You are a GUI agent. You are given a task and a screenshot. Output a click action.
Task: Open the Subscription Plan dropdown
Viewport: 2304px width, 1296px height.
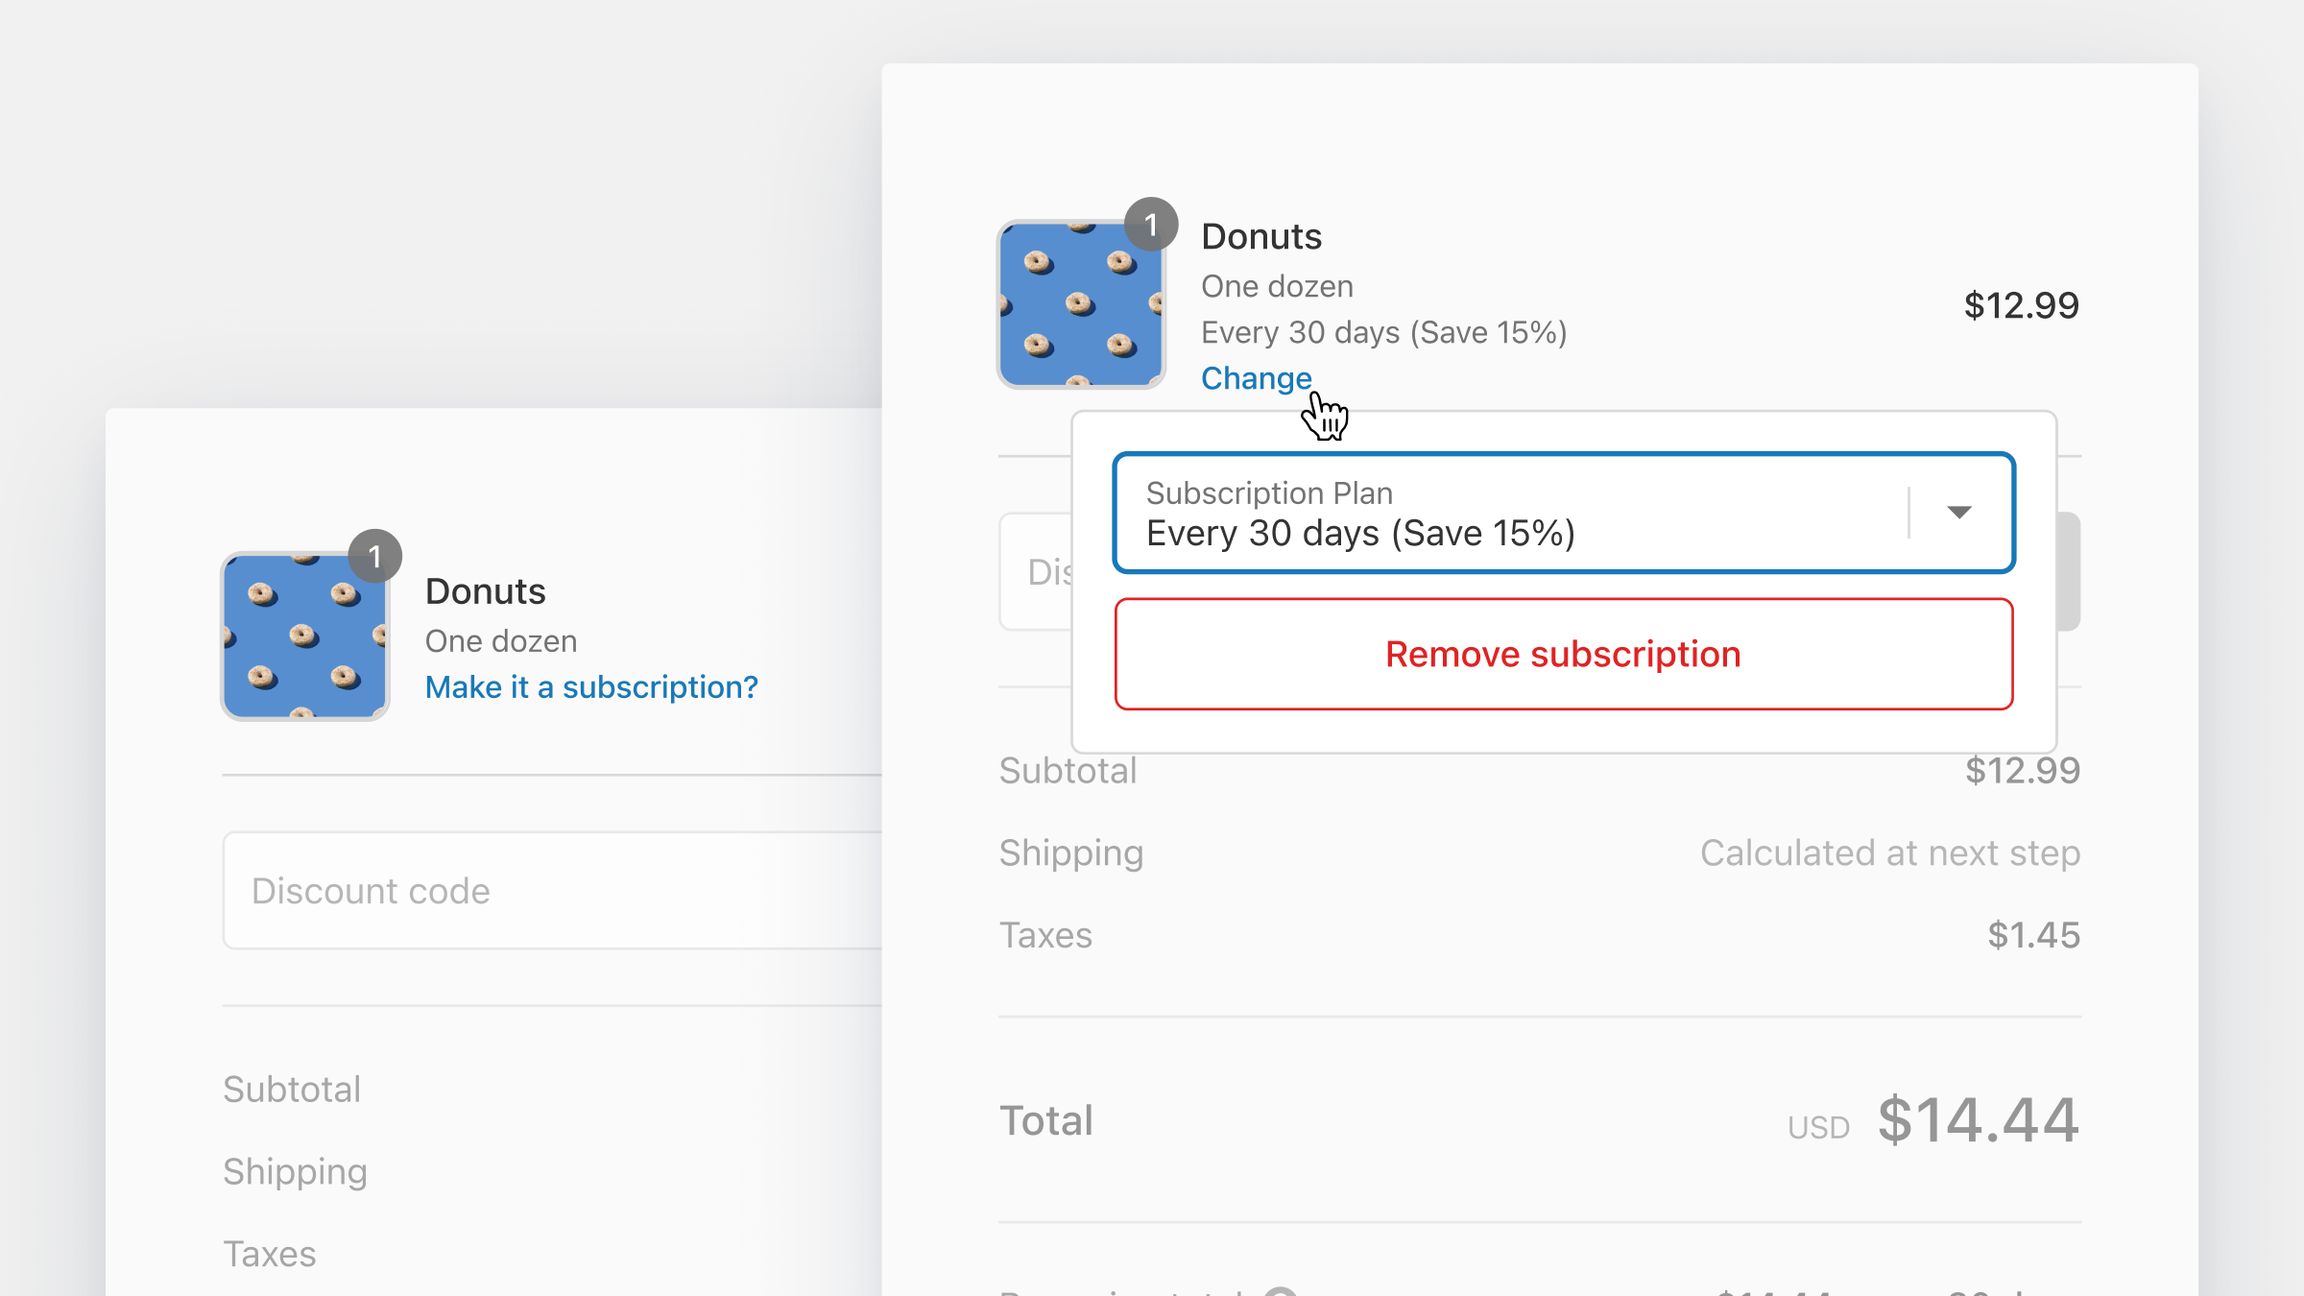1564,513
